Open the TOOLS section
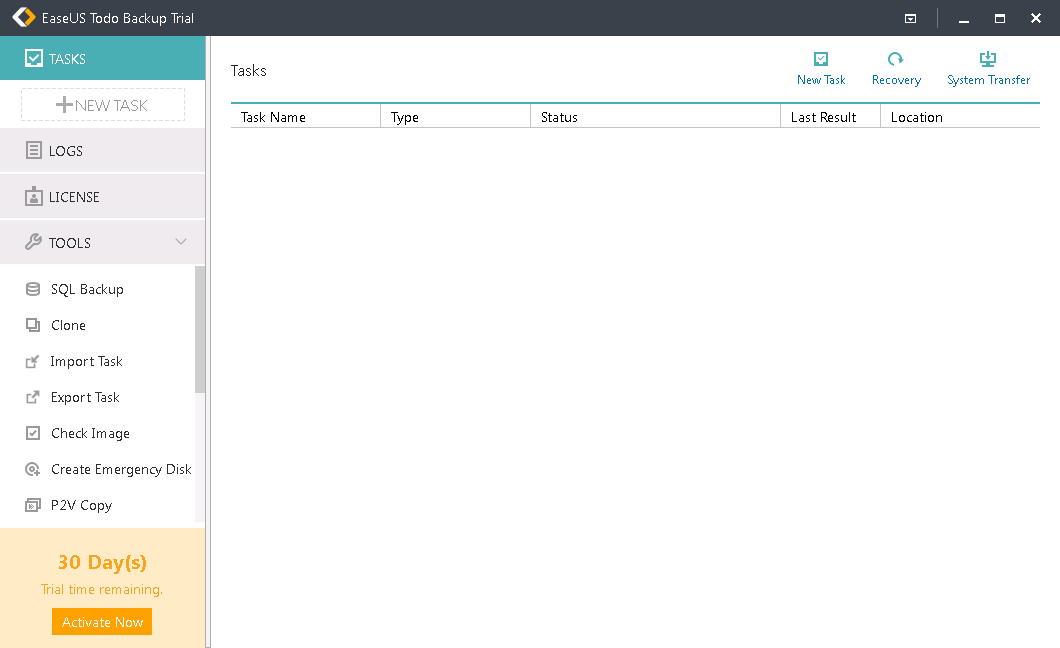1060x648 pixels. 103,243
